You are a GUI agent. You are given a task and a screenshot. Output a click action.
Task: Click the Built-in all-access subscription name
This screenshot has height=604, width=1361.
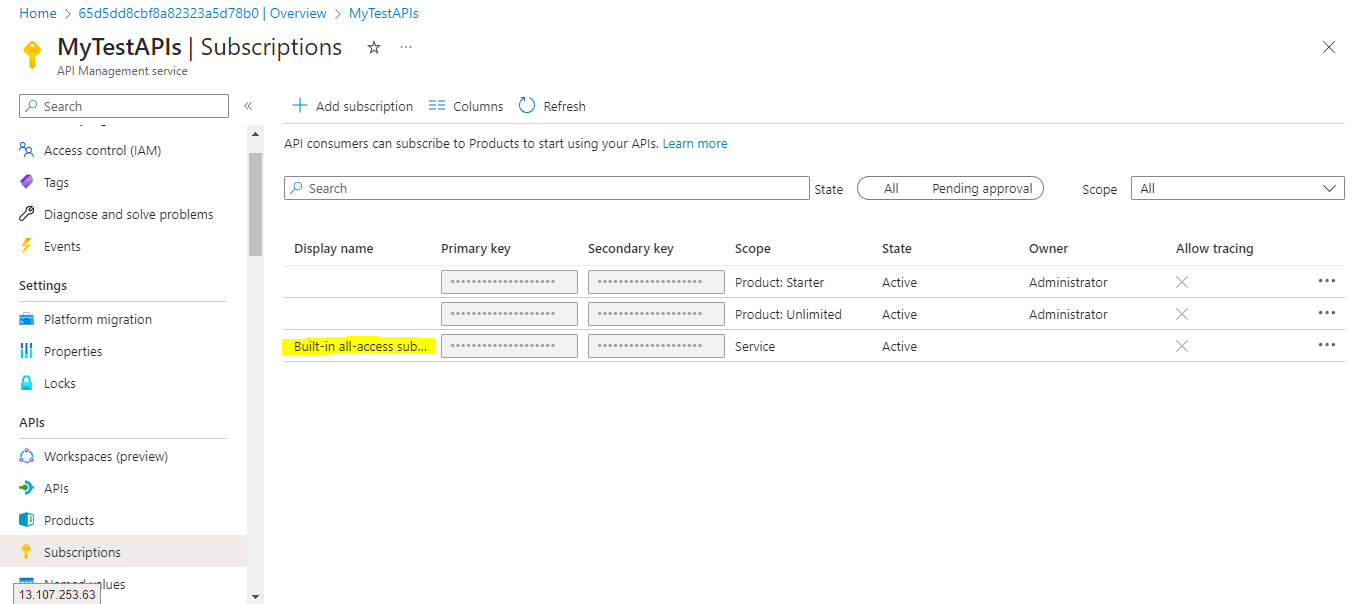[x=360, y=346]
